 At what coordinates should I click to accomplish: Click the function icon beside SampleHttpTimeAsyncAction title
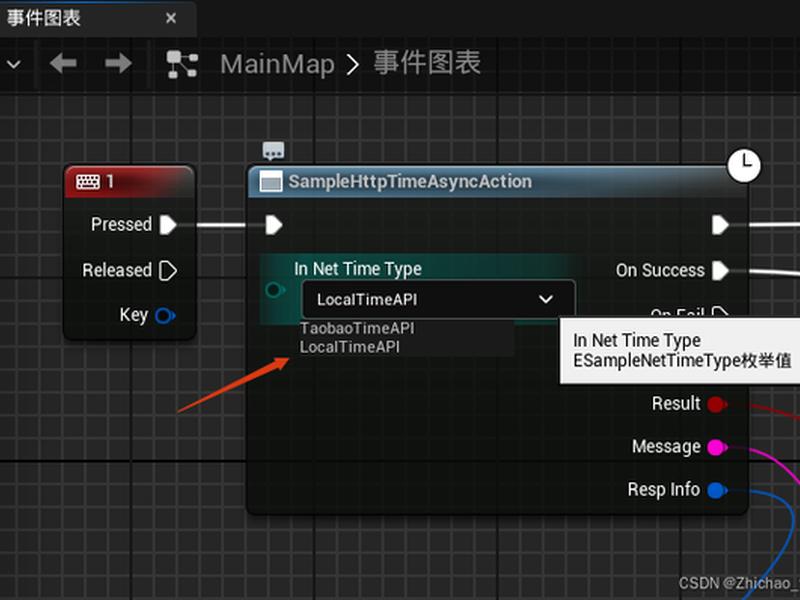point(271,182)
